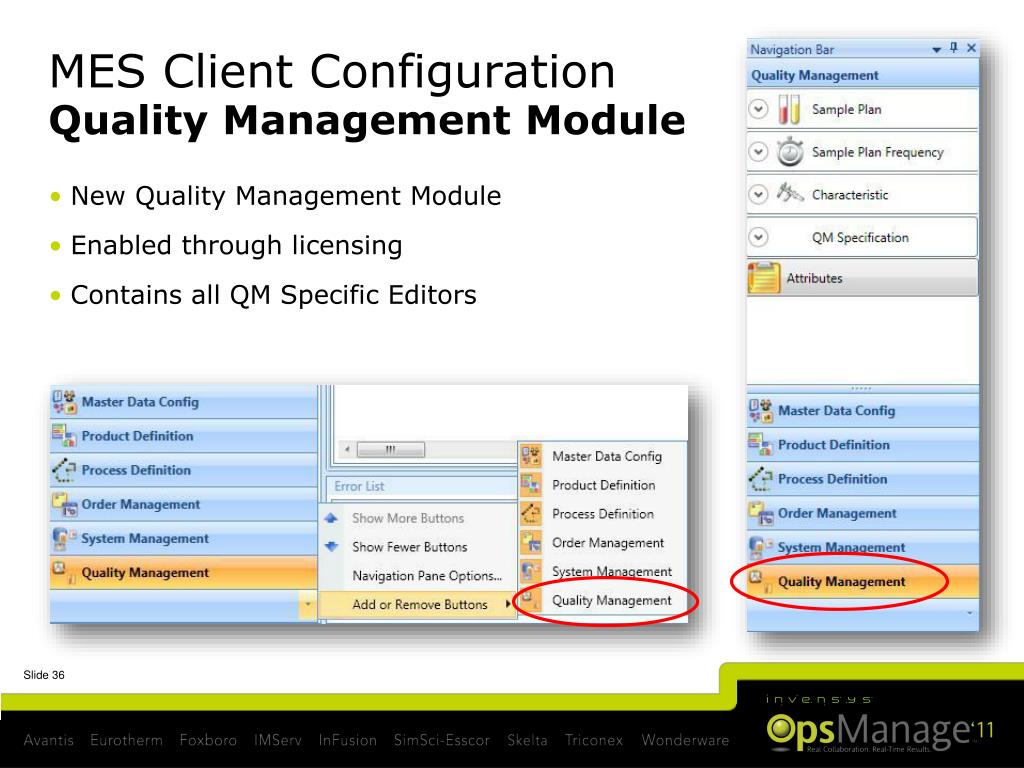Click System Management icon in Navigation Bar

[x=760, y=547]
